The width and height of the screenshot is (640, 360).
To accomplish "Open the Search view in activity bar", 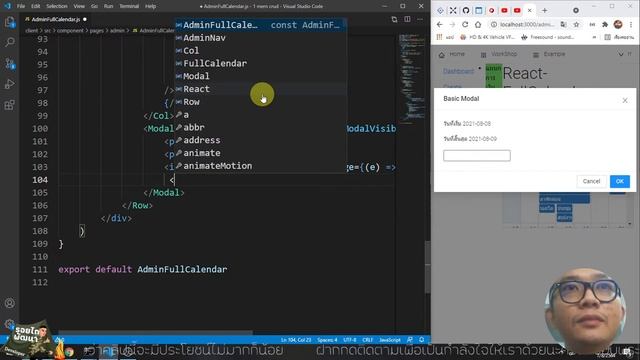I will tap(9, 42).
